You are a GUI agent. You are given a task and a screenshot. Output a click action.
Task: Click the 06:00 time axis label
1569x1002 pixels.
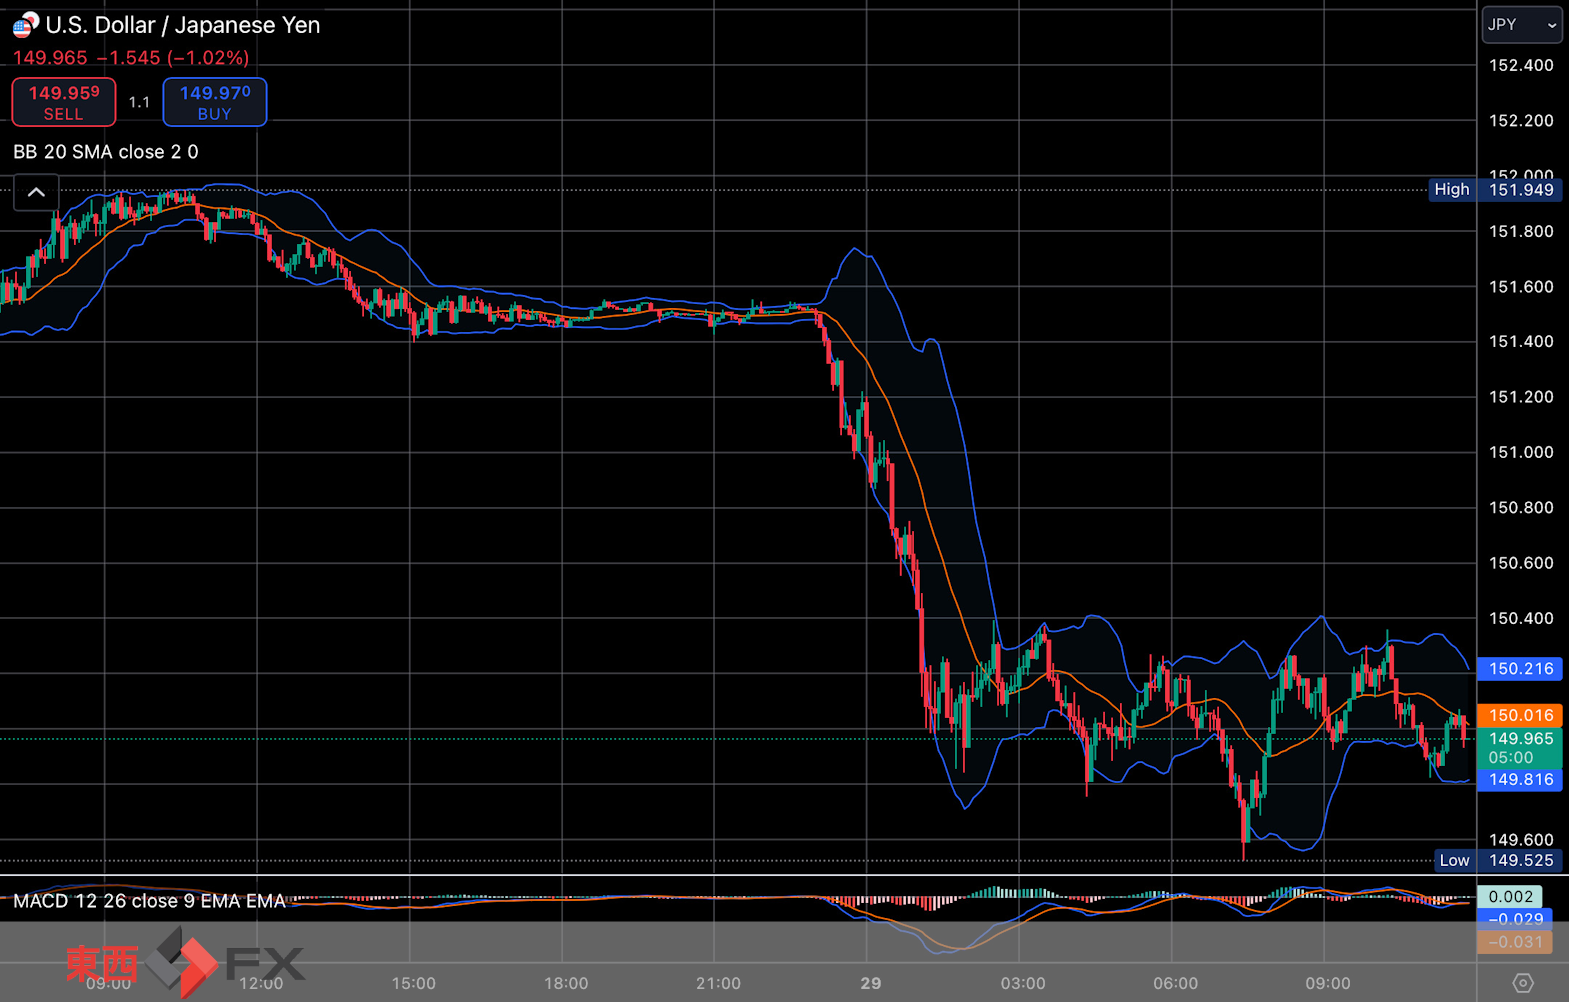point(1175,983)
